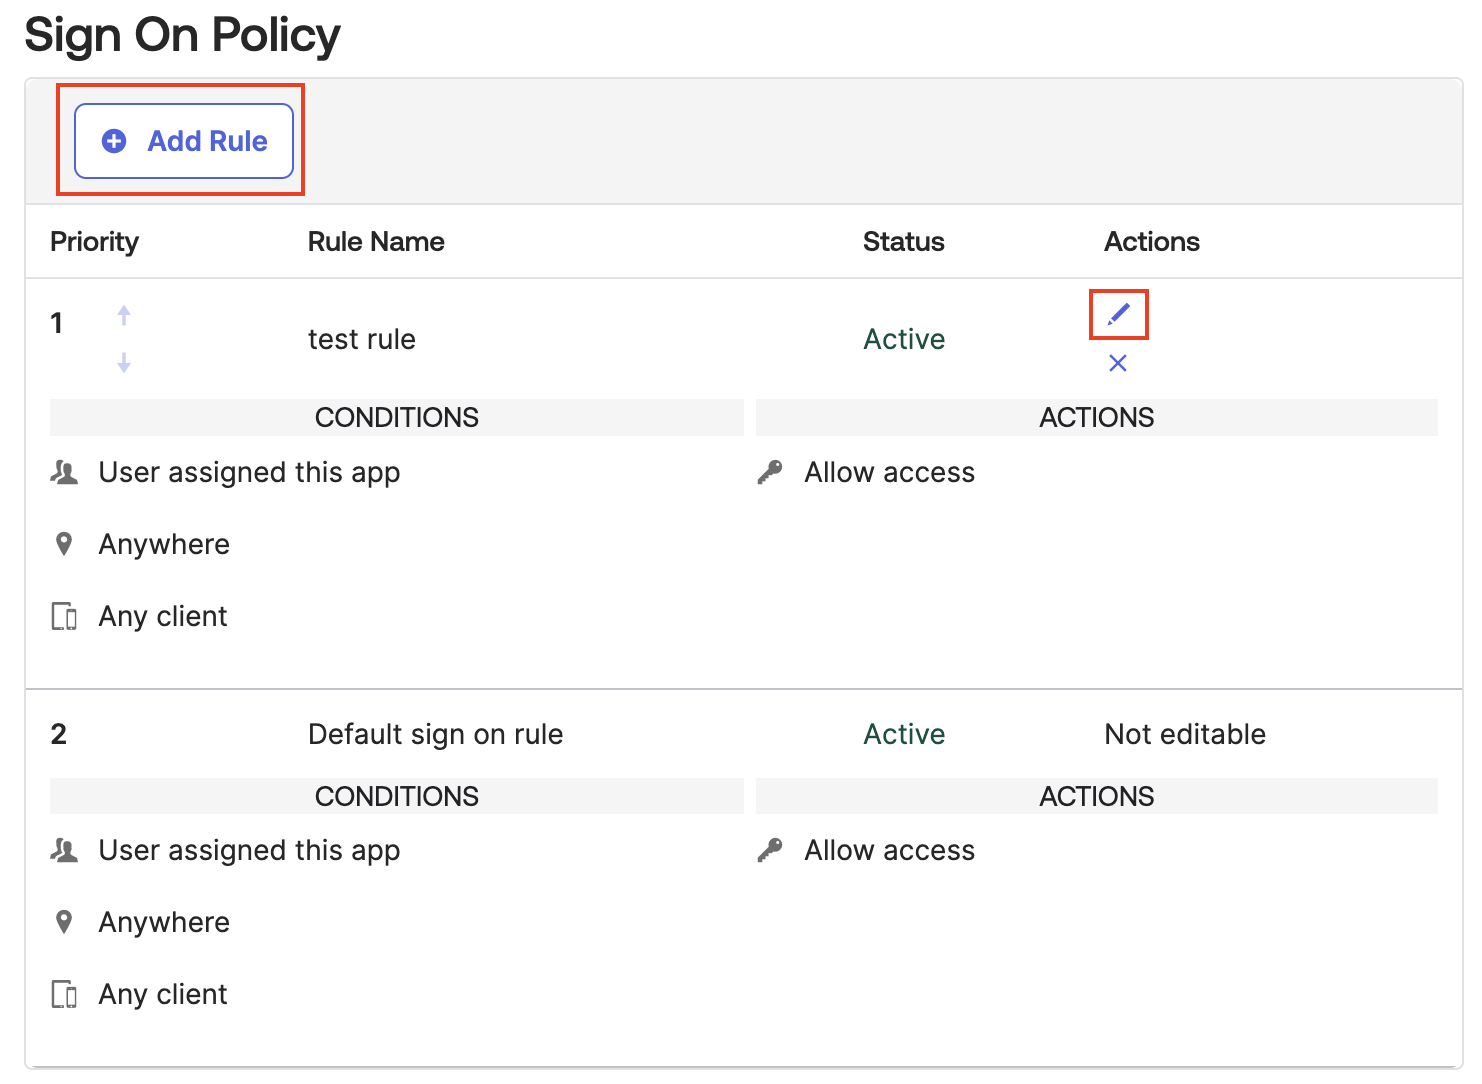Select the 'Default sign on rule' name
The width and height of the screenshot is (1482, 1084).
[435, 734]
